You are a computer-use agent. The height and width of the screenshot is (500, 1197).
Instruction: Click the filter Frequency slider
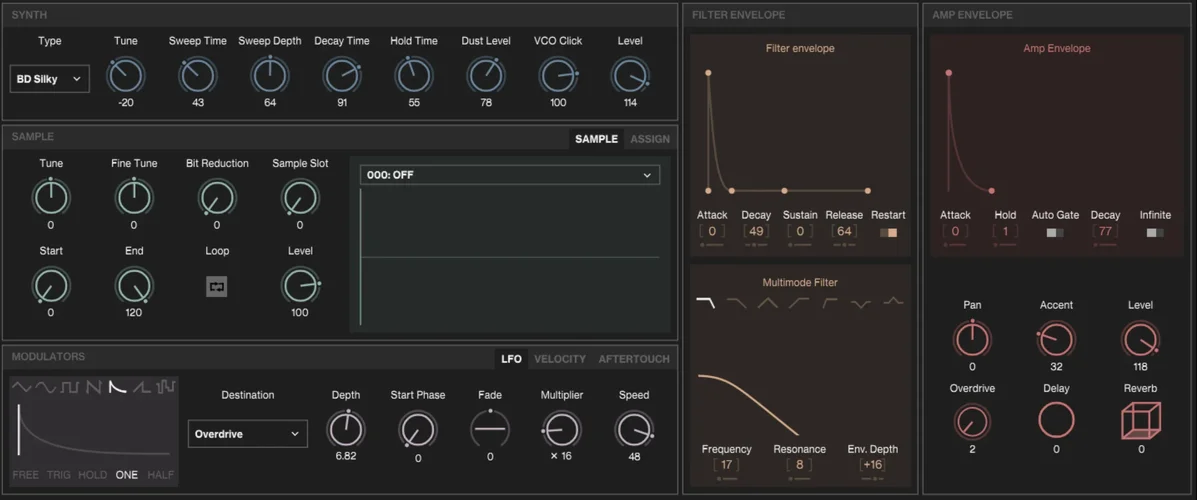pos(727,479)
